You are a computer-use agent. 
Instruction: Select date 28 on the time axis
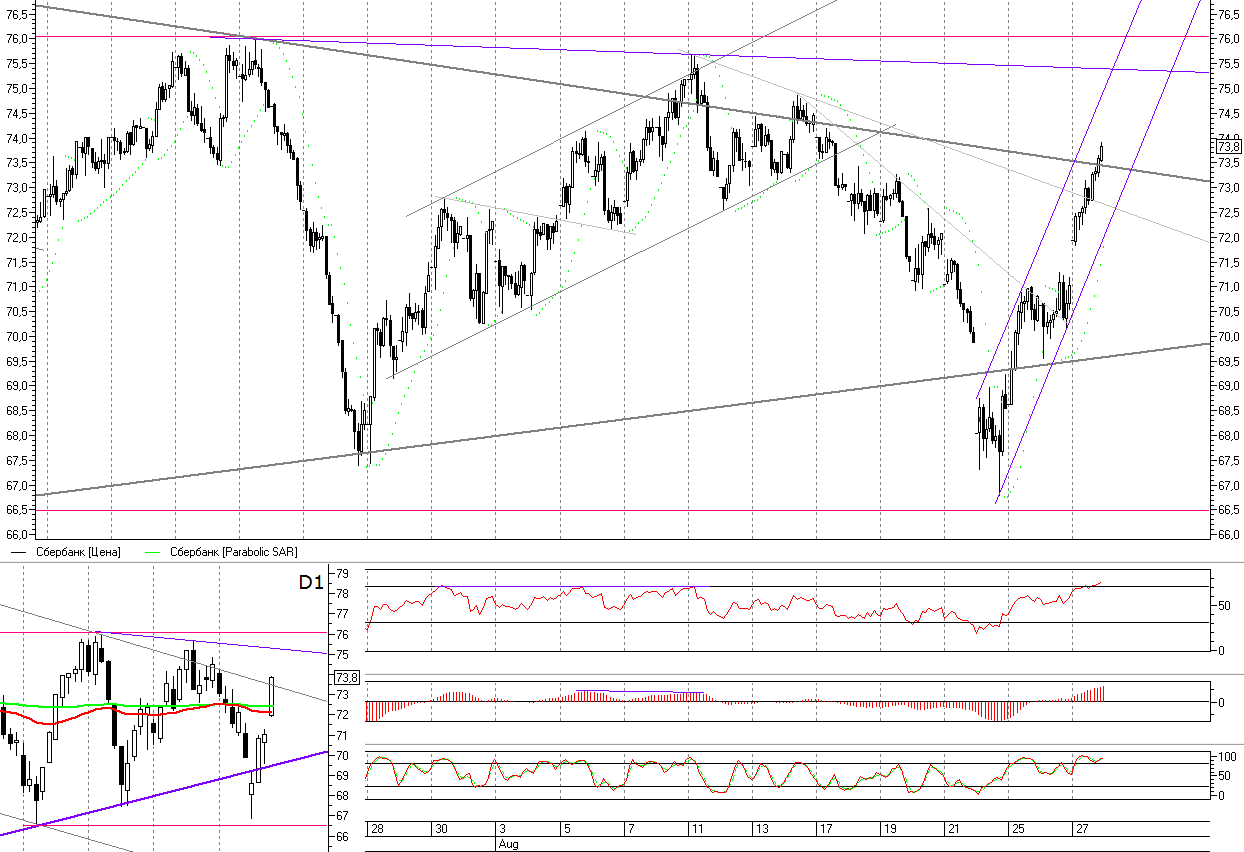pos(377,830)
